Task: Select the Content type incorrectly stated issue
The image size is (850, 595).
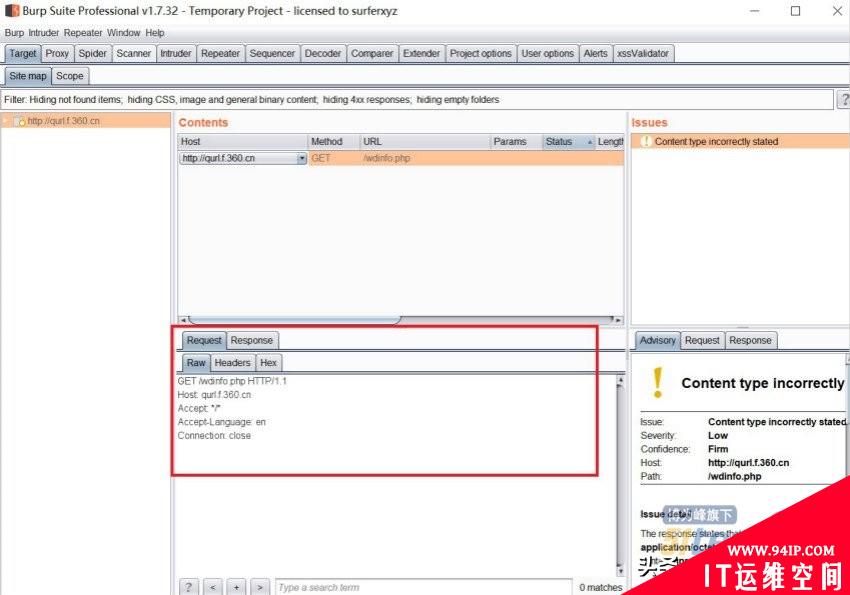Action: [x=716, y=141]
